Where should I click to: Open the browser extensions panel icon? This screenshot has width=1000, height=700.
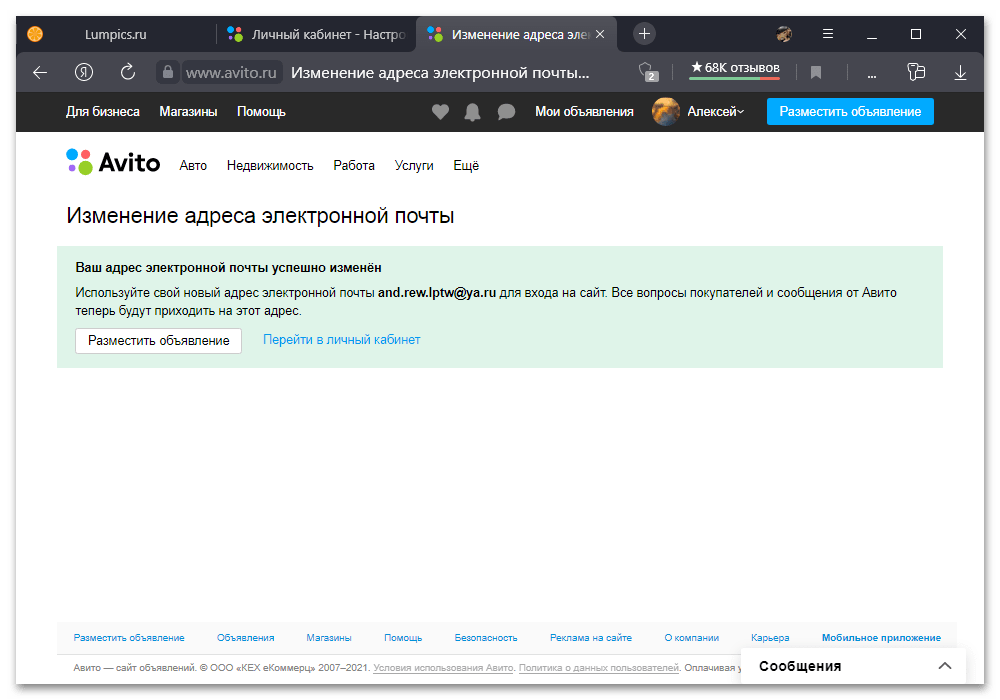(x=916, y=72)
